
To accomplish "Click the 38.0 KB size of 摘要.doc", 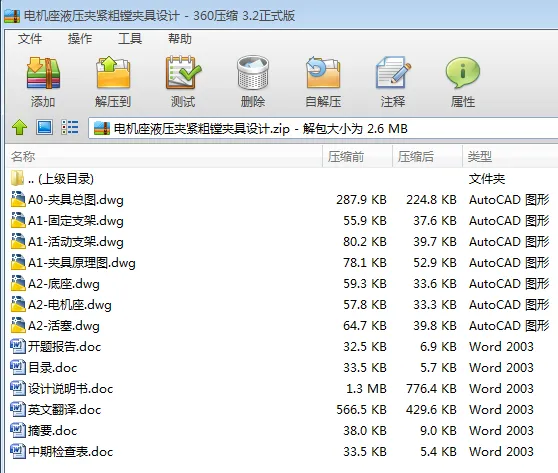I will click(x=365, y=431).
